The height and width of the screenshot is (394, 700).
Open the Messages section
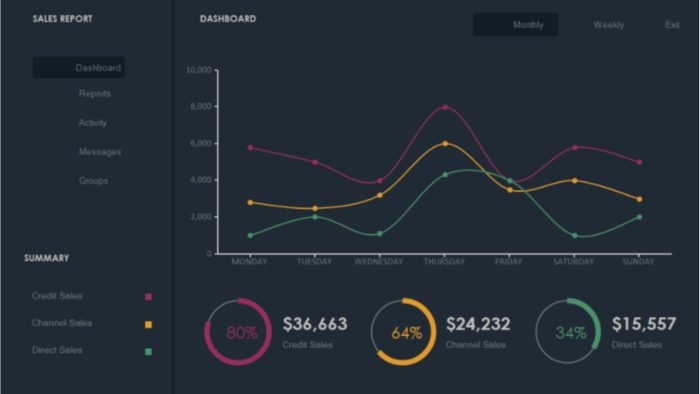(x=100, y=152)
